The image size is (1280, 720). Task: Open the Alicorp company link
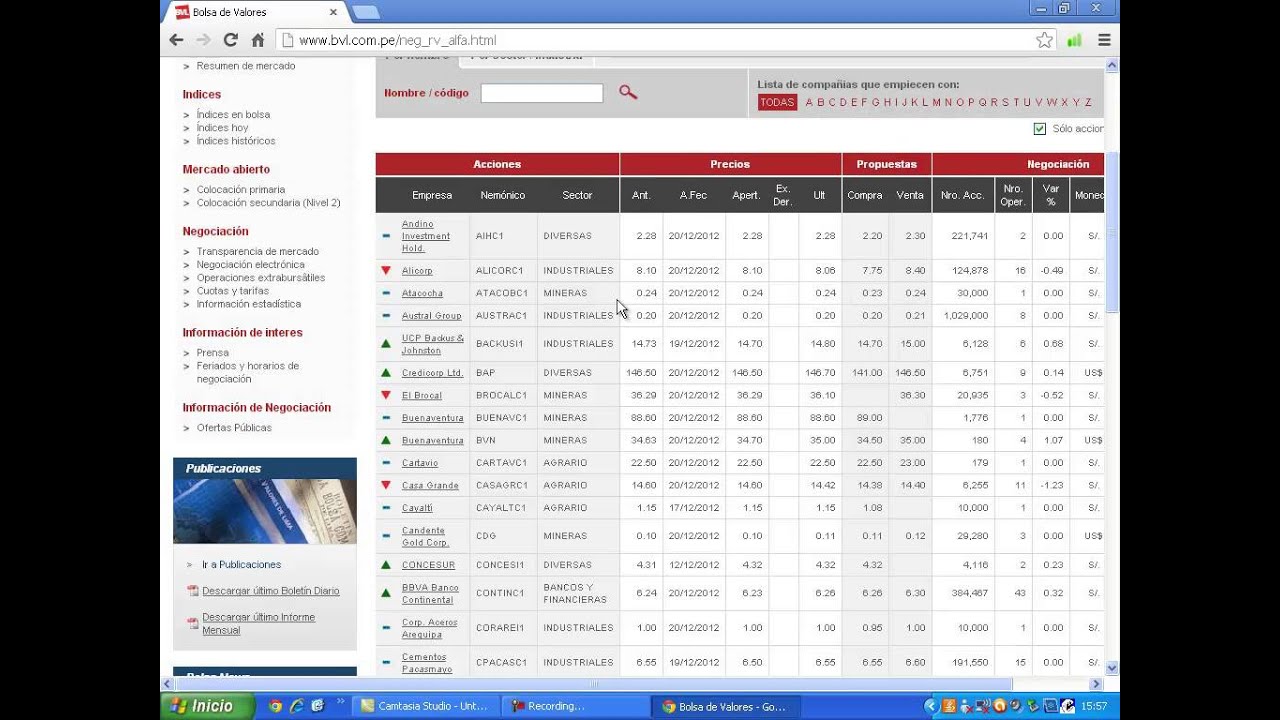[417, 271]
